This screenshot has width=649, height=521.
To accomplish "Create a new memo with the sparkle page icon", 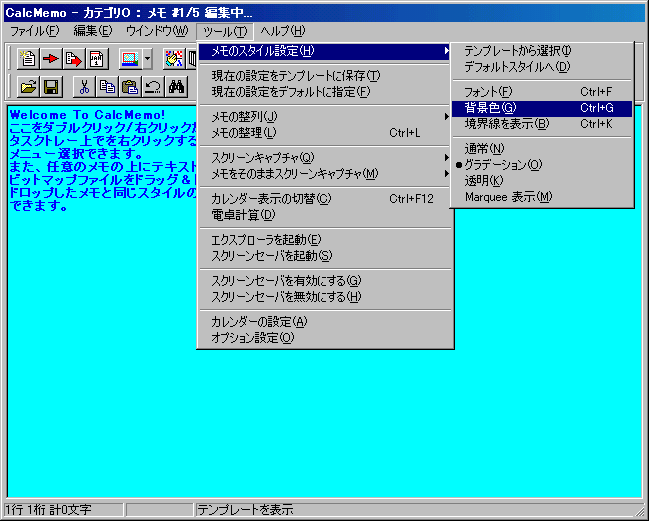I will pos(29,59).
